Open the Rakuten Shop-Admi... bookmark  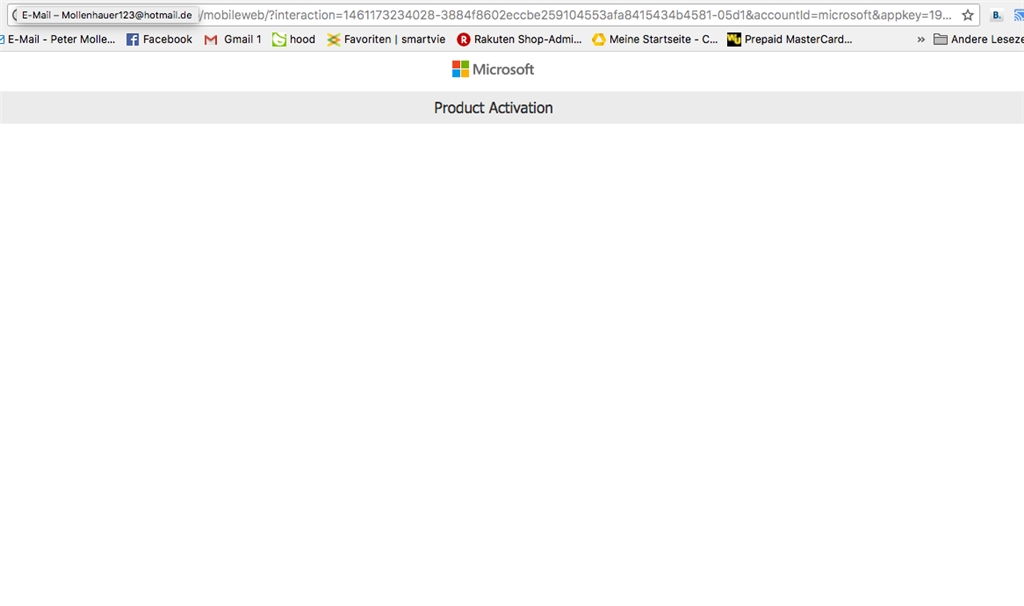[x=519, y=39]
